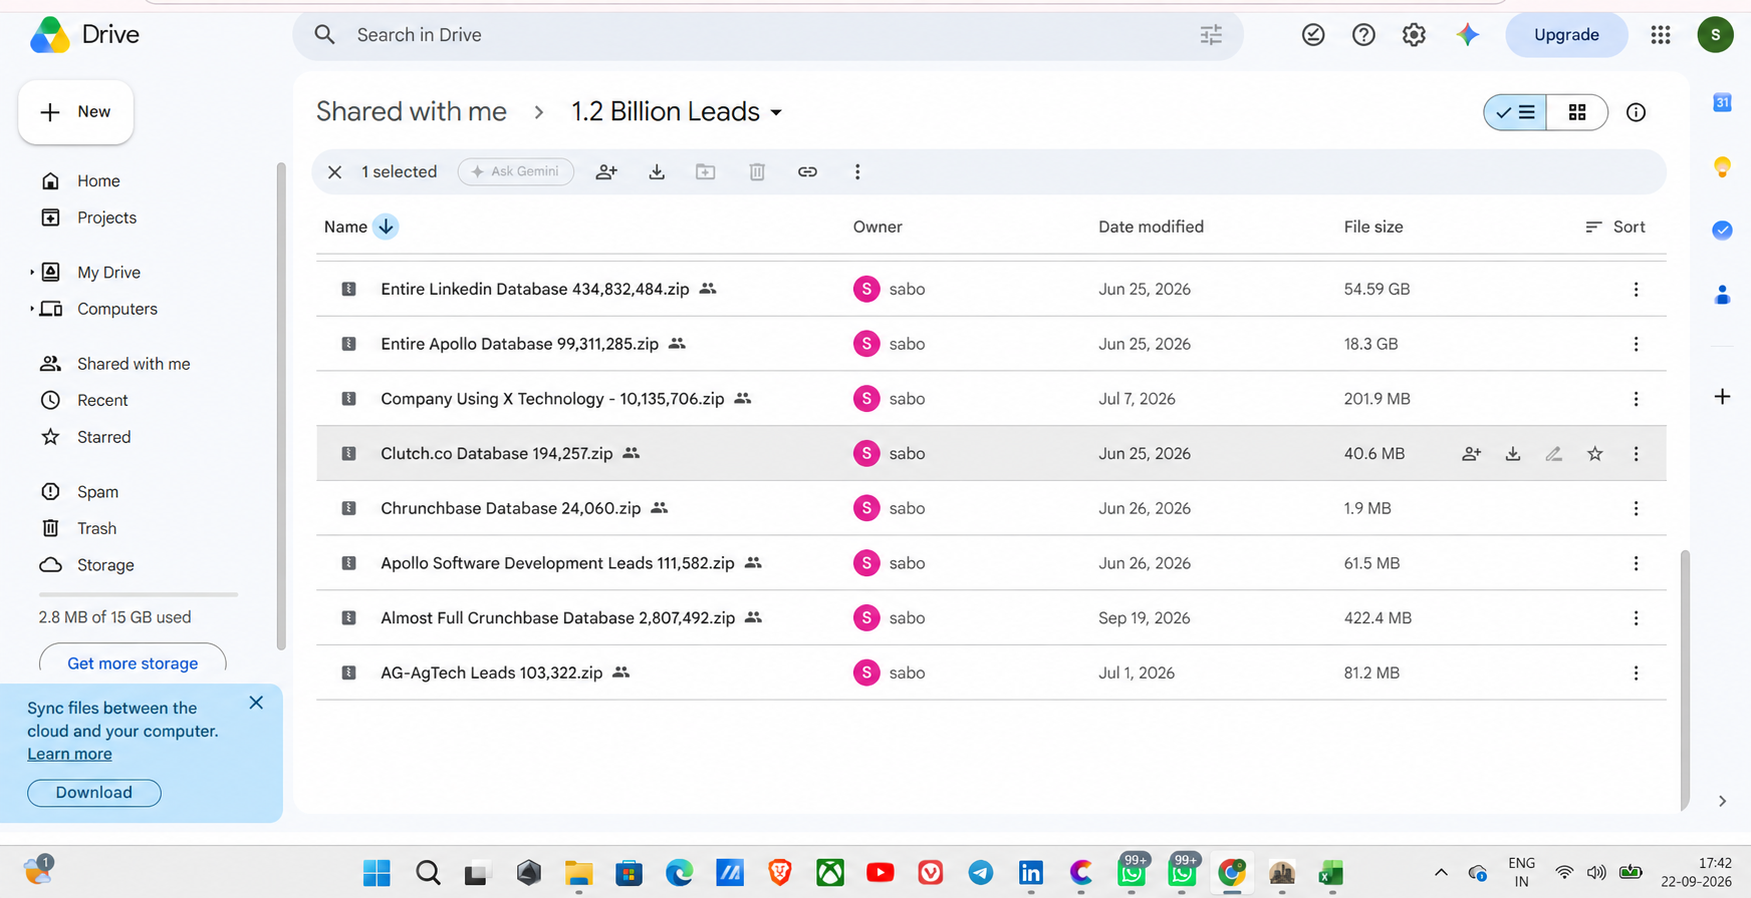
Task: Open Recent in the sidebar
Action: 102,400
